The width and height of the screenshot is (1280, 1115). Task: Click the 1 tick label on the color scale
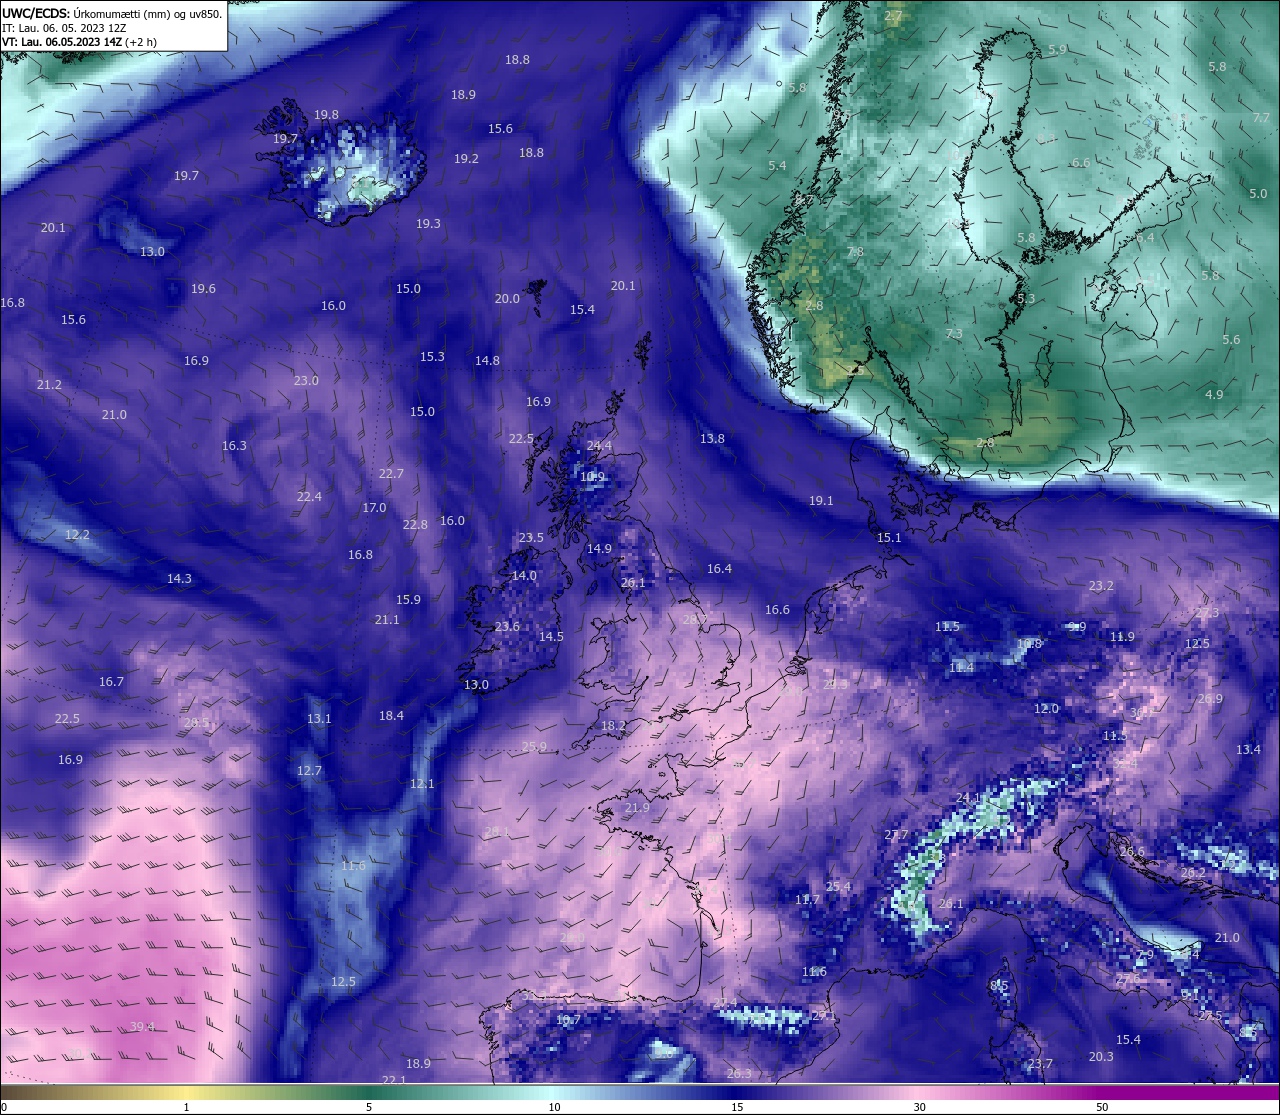click(x=187, y=1107)
